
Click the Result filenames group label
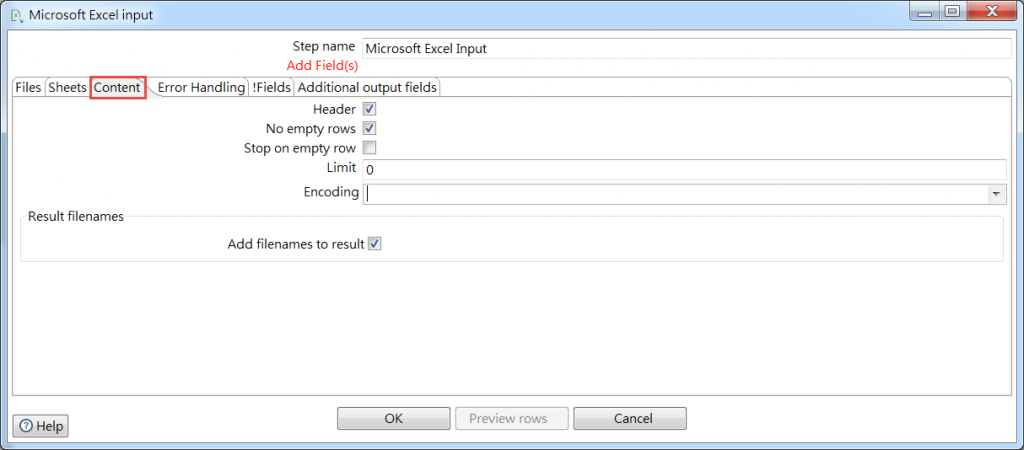pyautogui.click(x=76, y=216)
